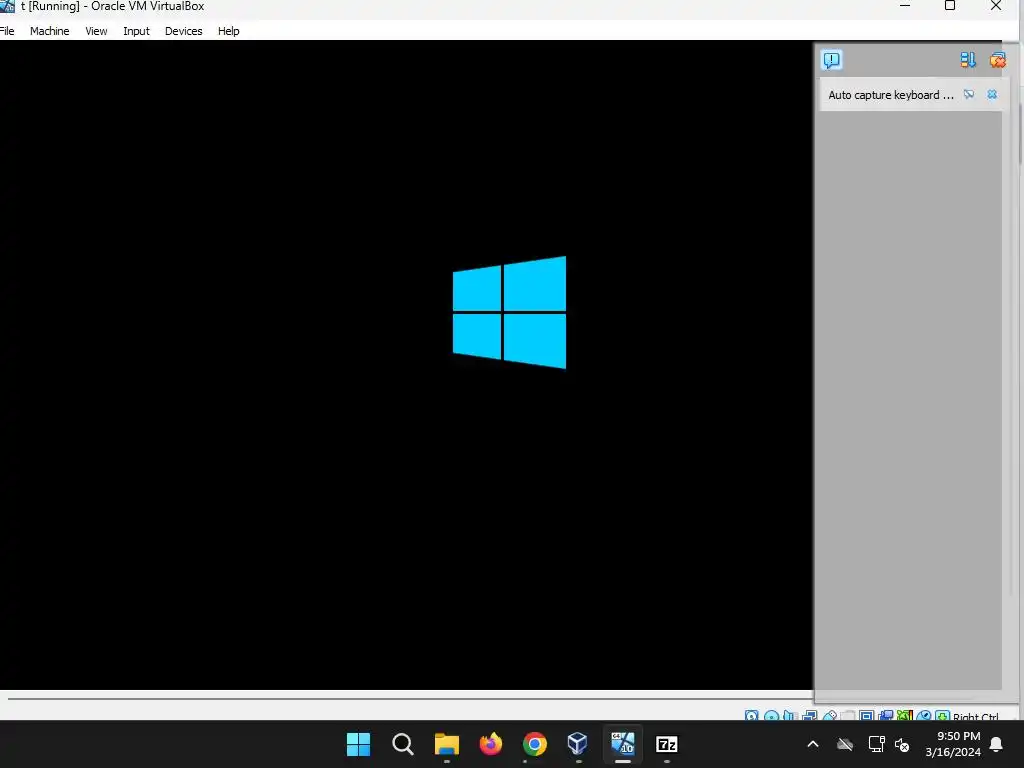Open the File menu
This screenshot has height=768, width=1024.
[x=7, y=31]
